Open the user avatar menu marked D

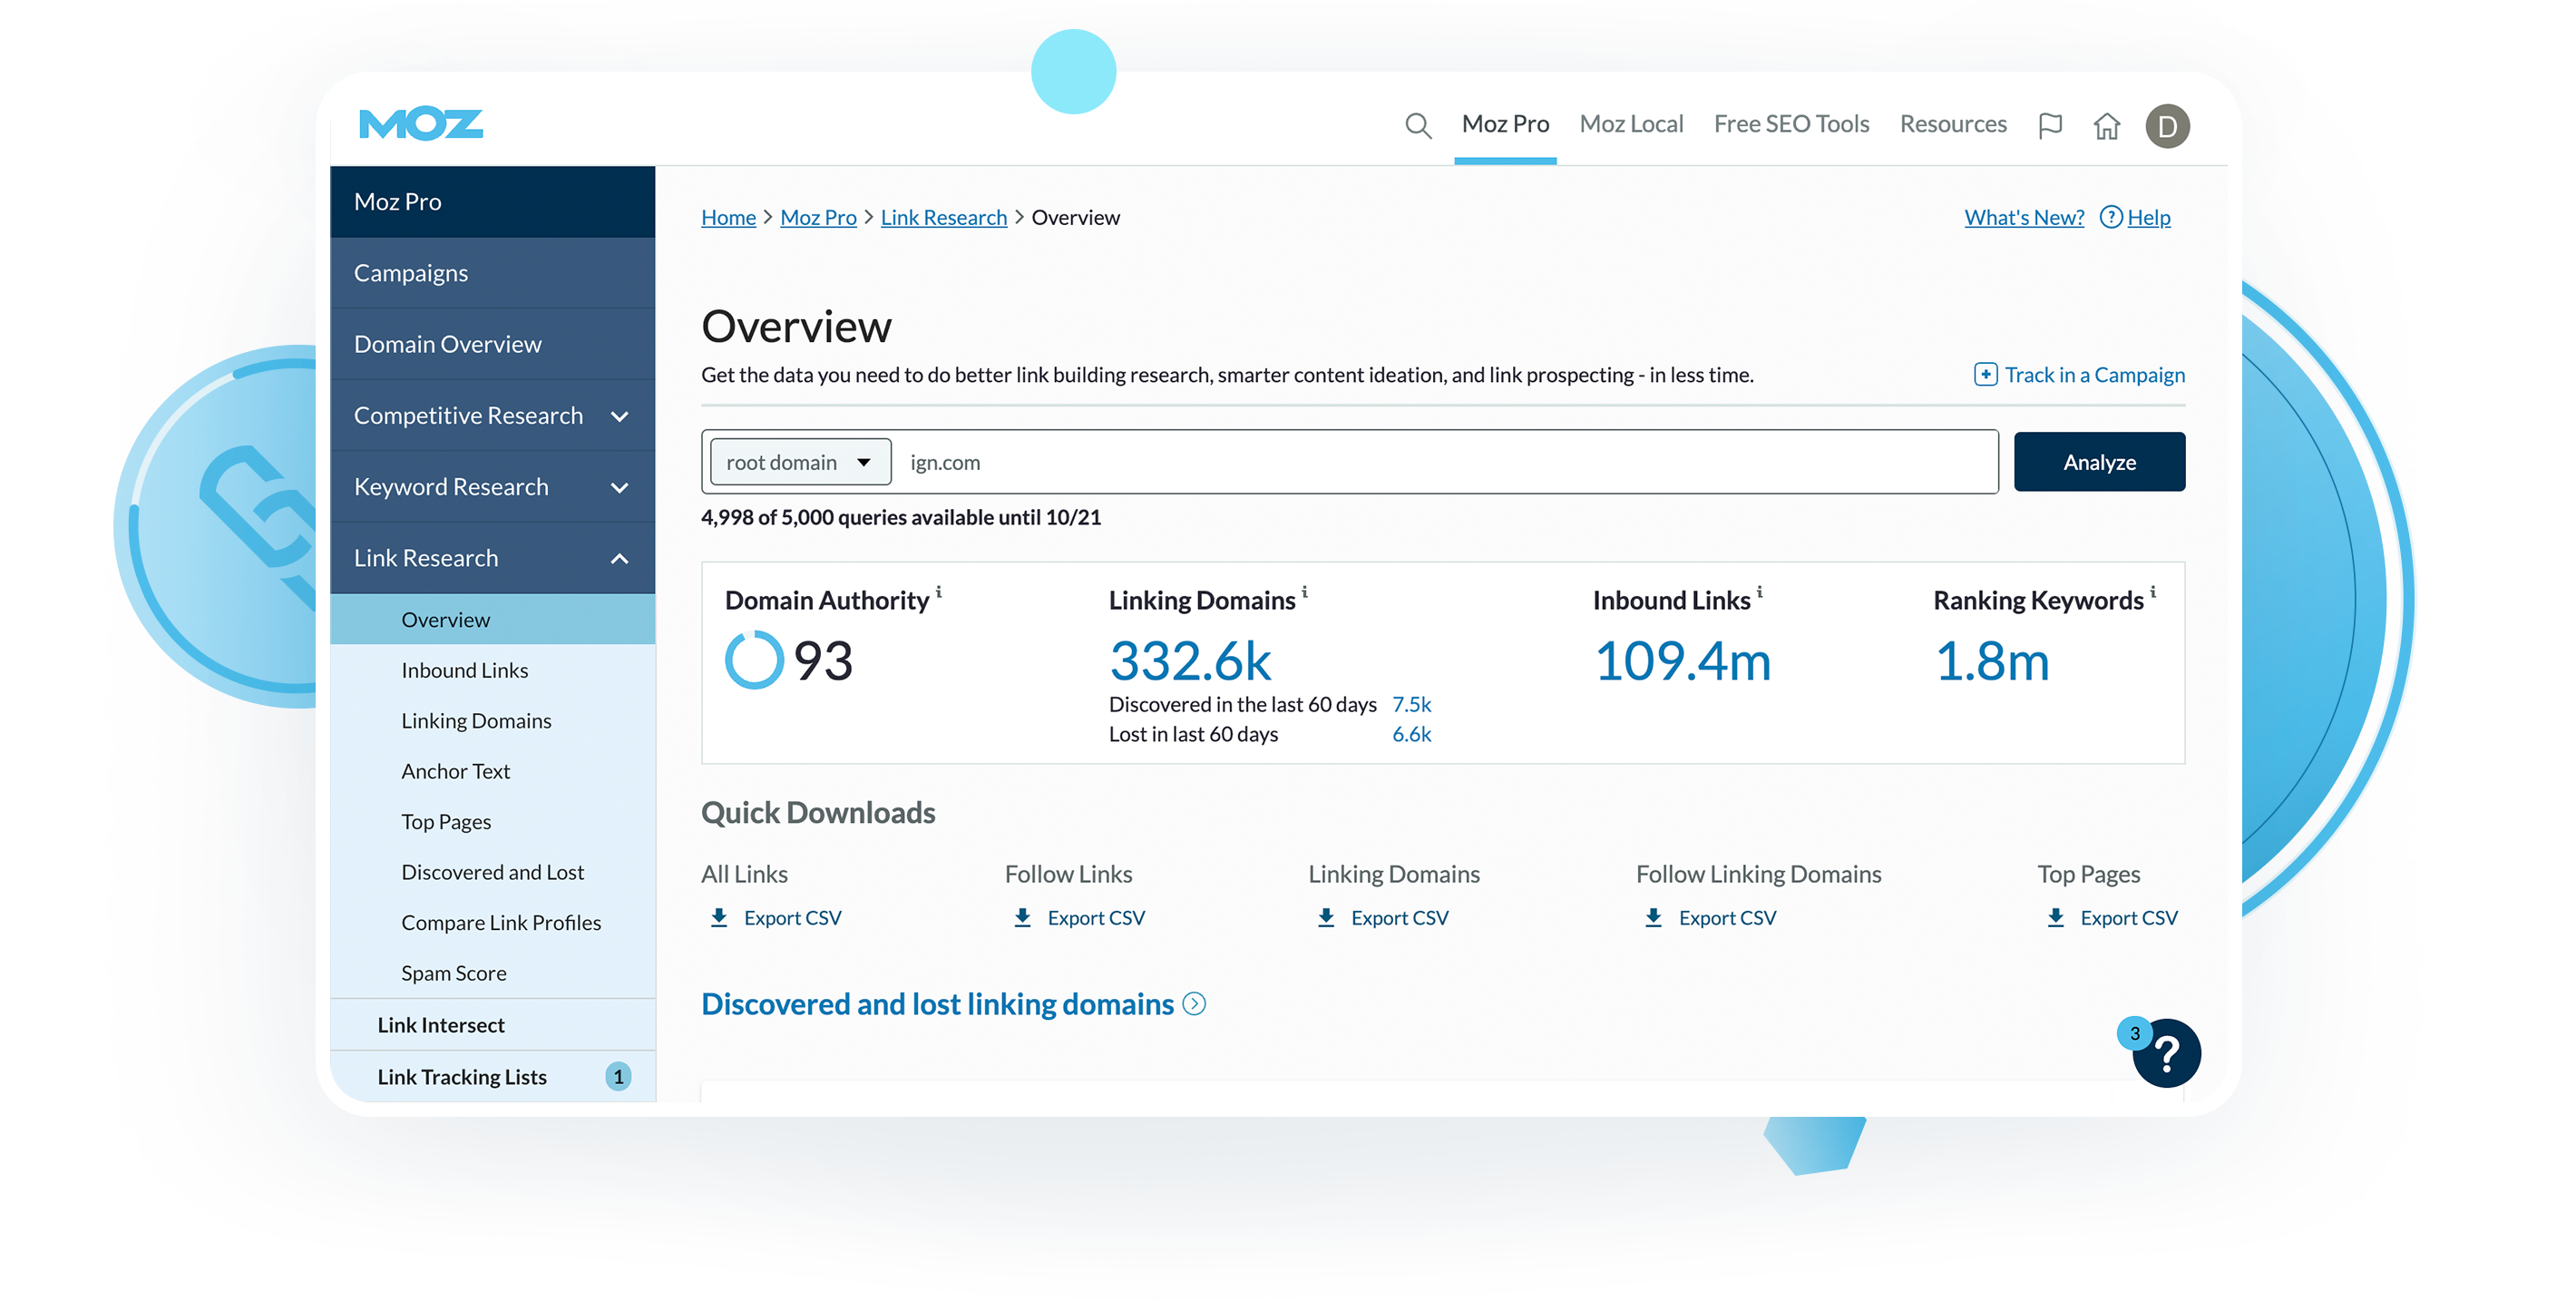pyautogui.click(x=2168, y=124)
